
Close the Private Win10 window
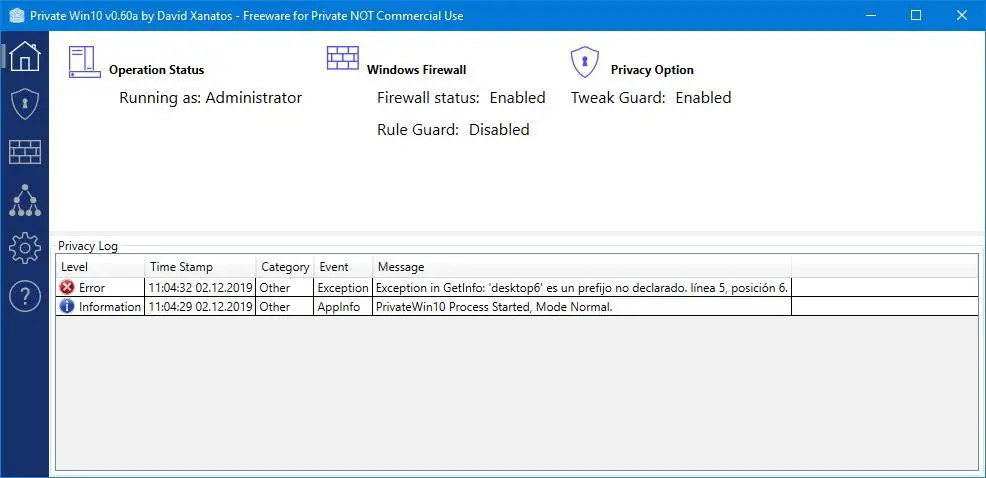click(x=962, y=15)
